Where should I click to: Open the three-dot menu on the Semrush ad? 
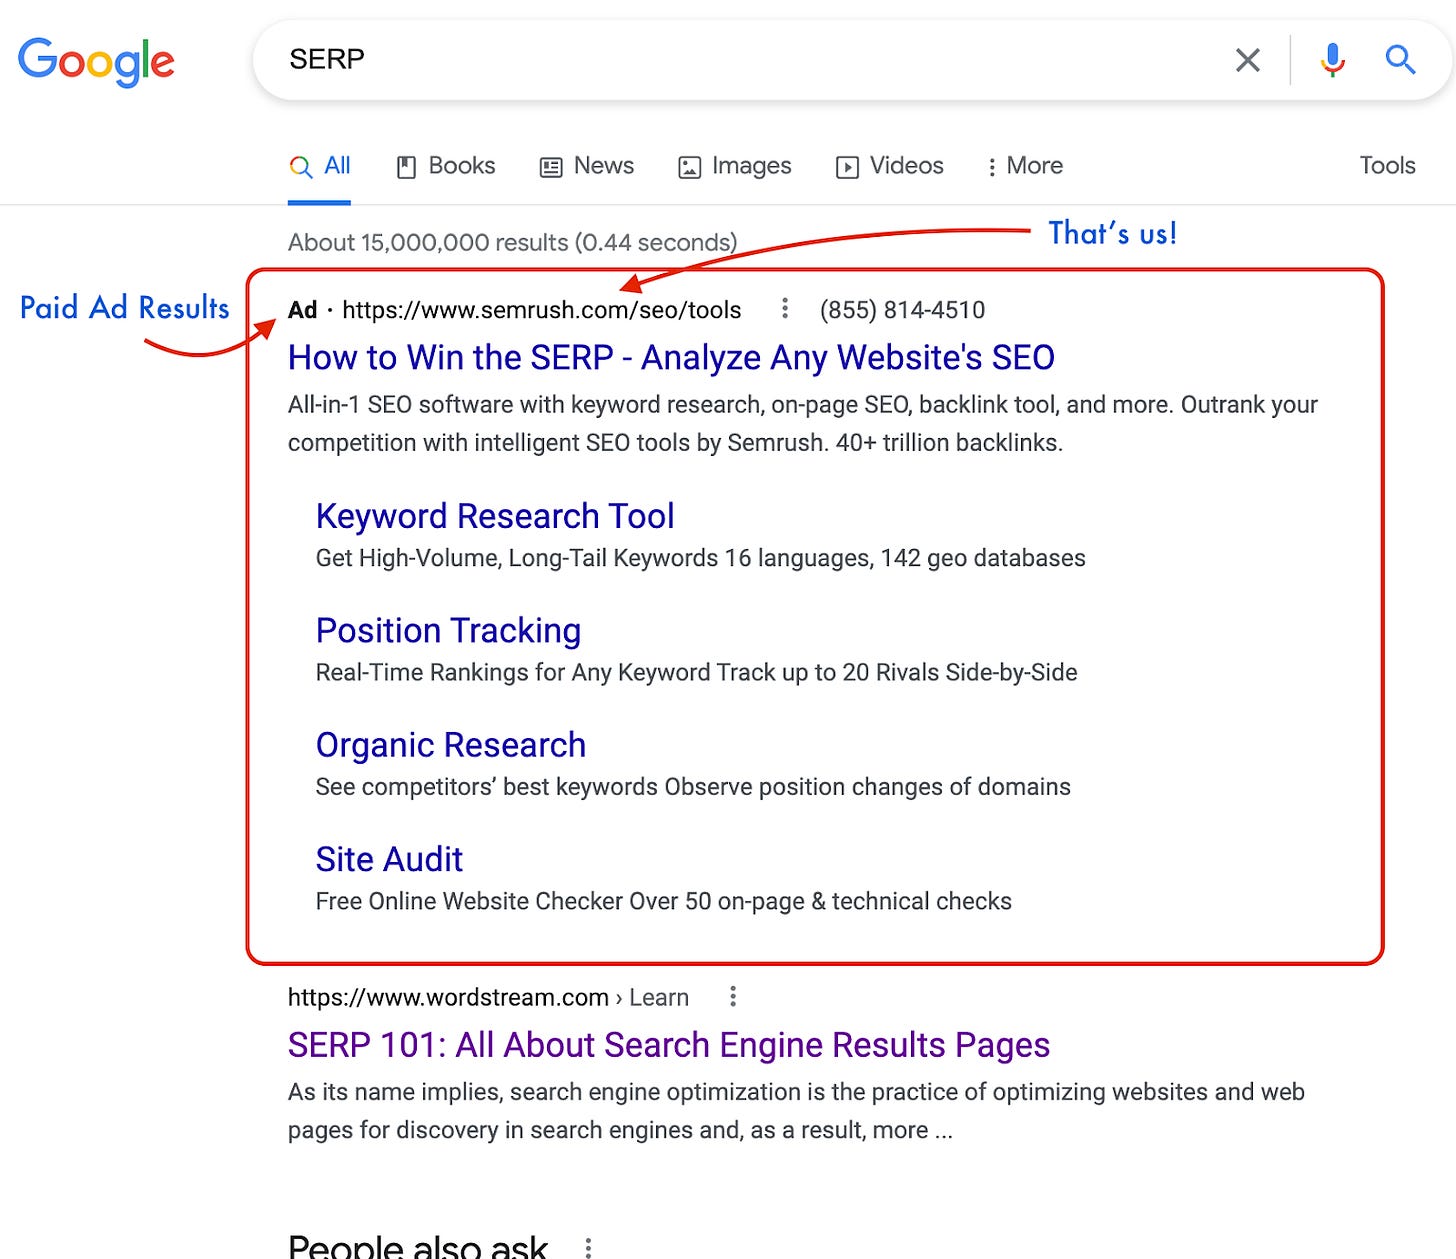point(785,309)
